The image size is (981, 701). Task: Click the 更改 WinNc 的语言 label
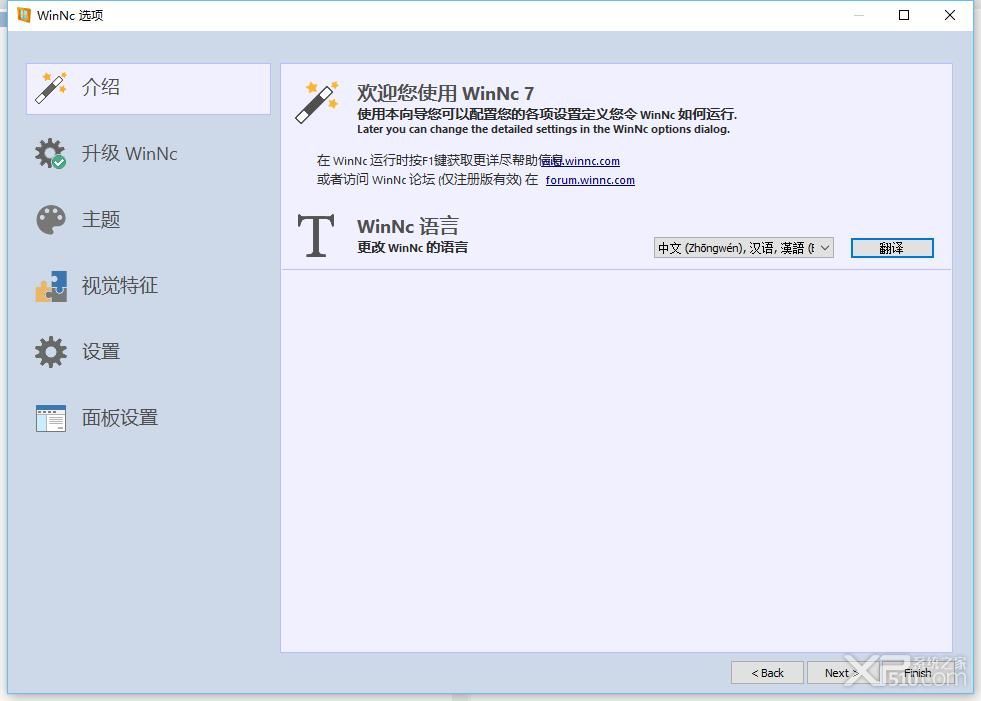(x=412, y=247)
